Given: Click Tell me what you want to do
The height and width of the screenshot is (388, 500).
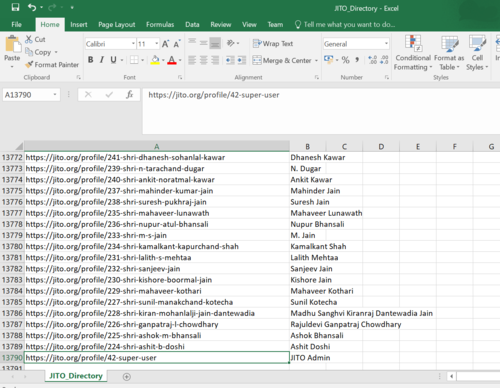Looking at the screenshot, I should click(x=345, y=24).
